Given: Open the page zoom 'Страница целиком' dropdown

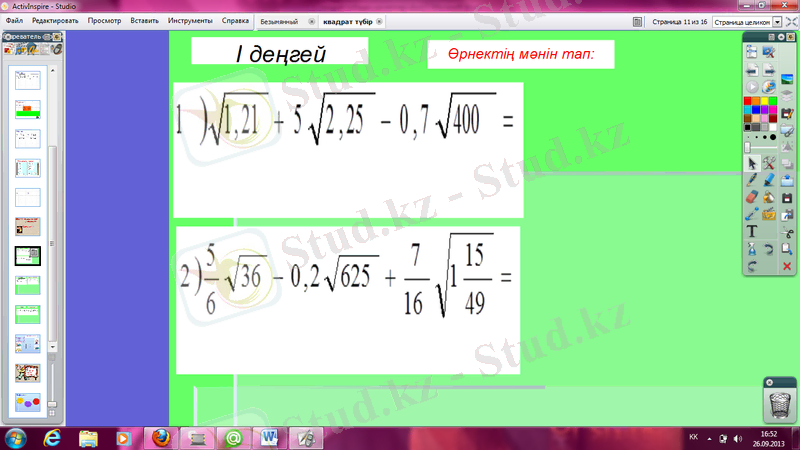Looking at the screenshot, I should pyautogui.click(x=747, y=21).
